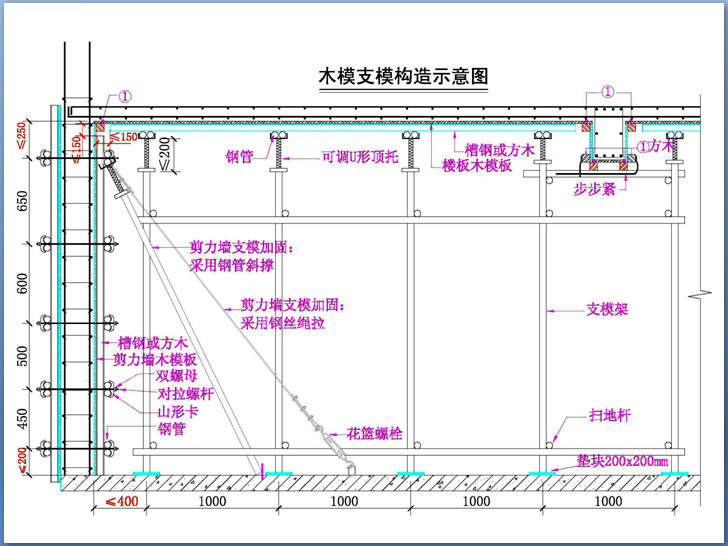Select the 山形卡 label
This screenshot has height=546, width=728.
click(175, 411)
